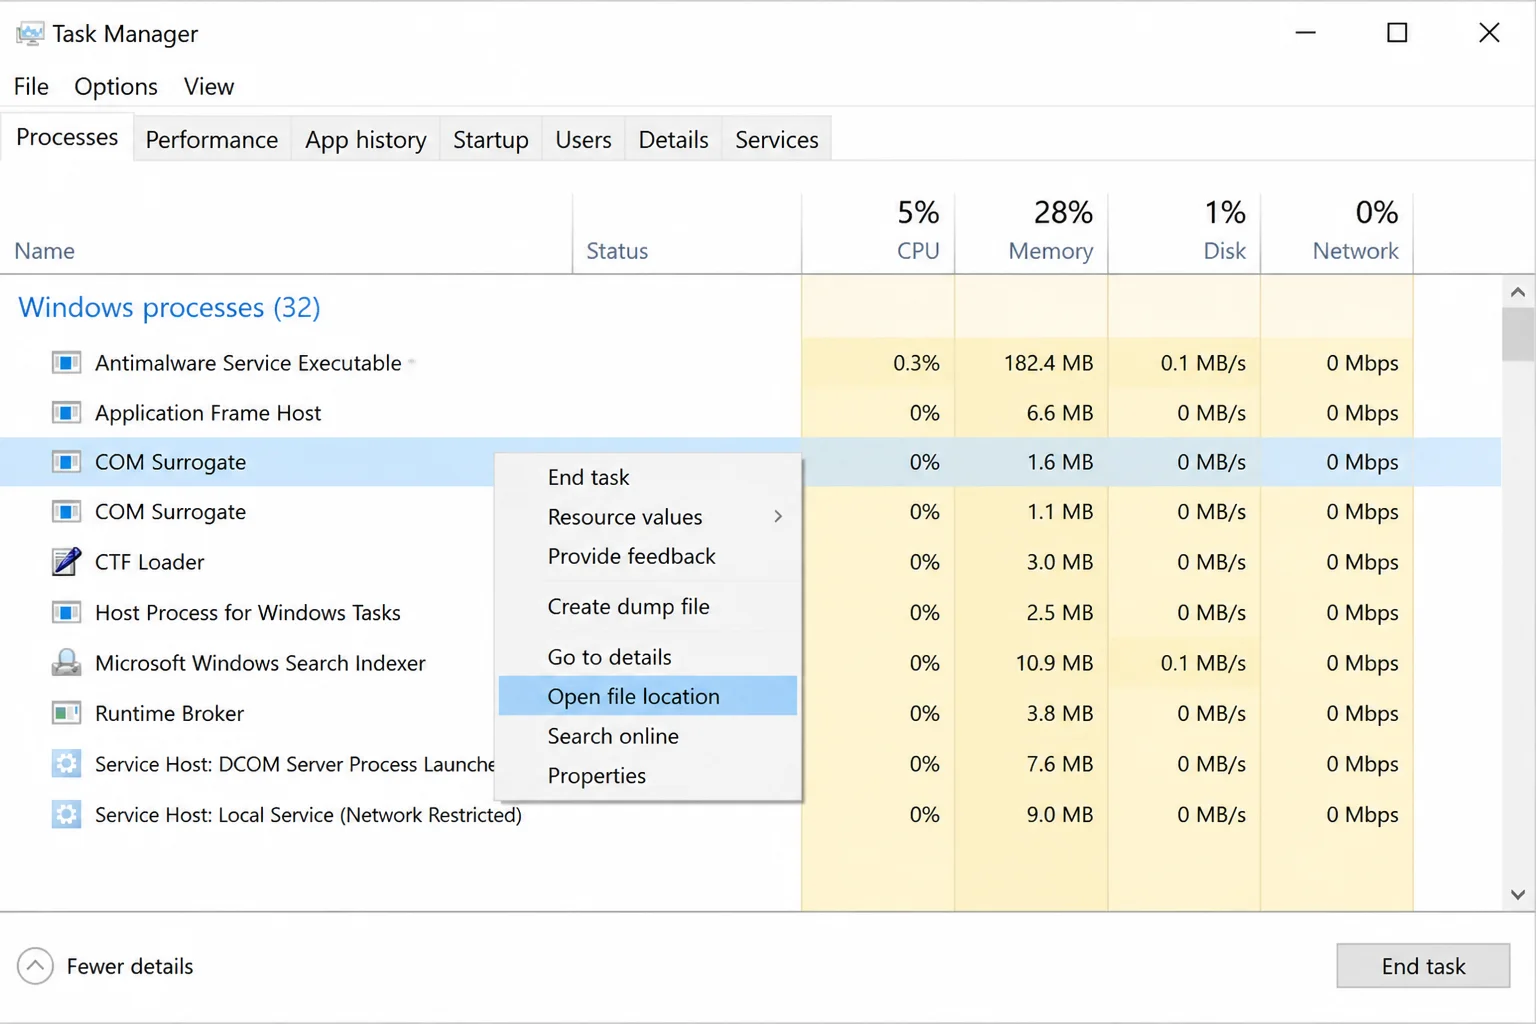Click the Fewer details link text
Image resolution: width=1536 pixels, height=1024 pixels.
click(x=130, y=966)
